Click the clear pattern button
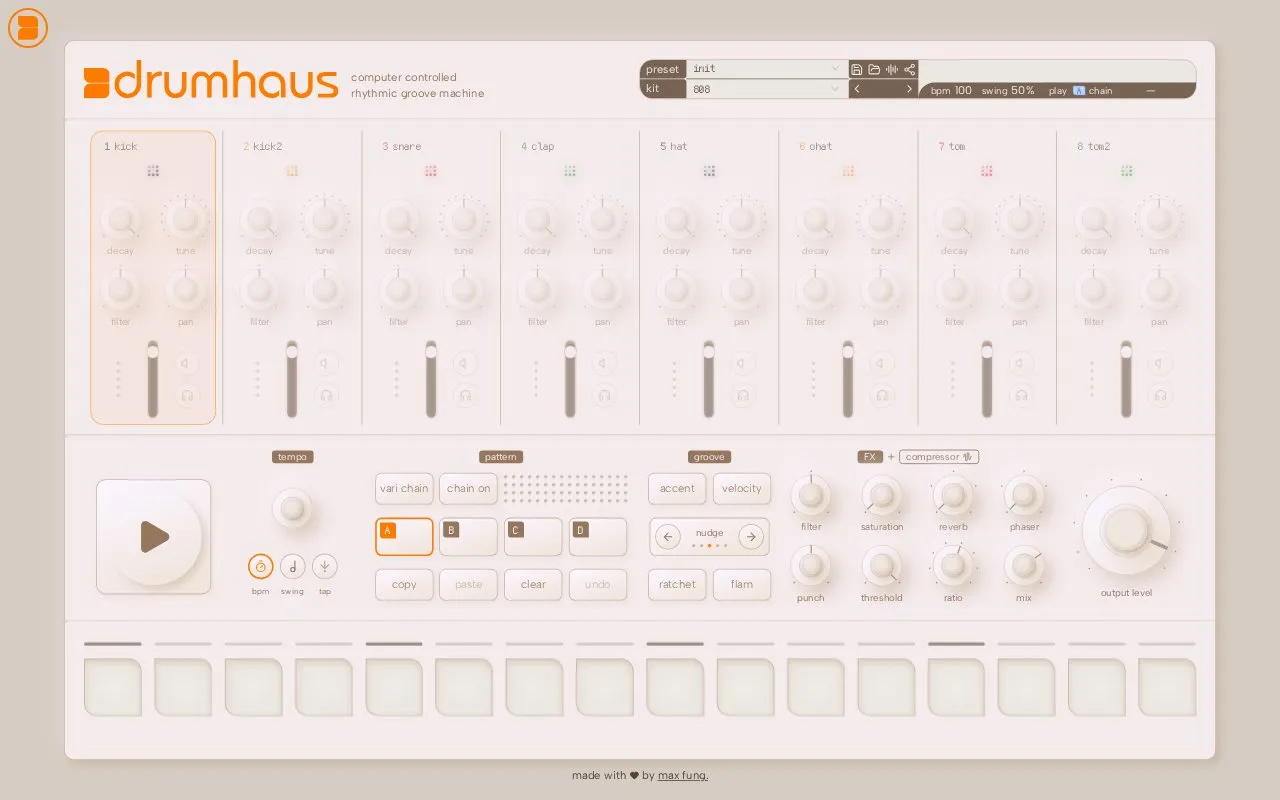 pos(533,585)
